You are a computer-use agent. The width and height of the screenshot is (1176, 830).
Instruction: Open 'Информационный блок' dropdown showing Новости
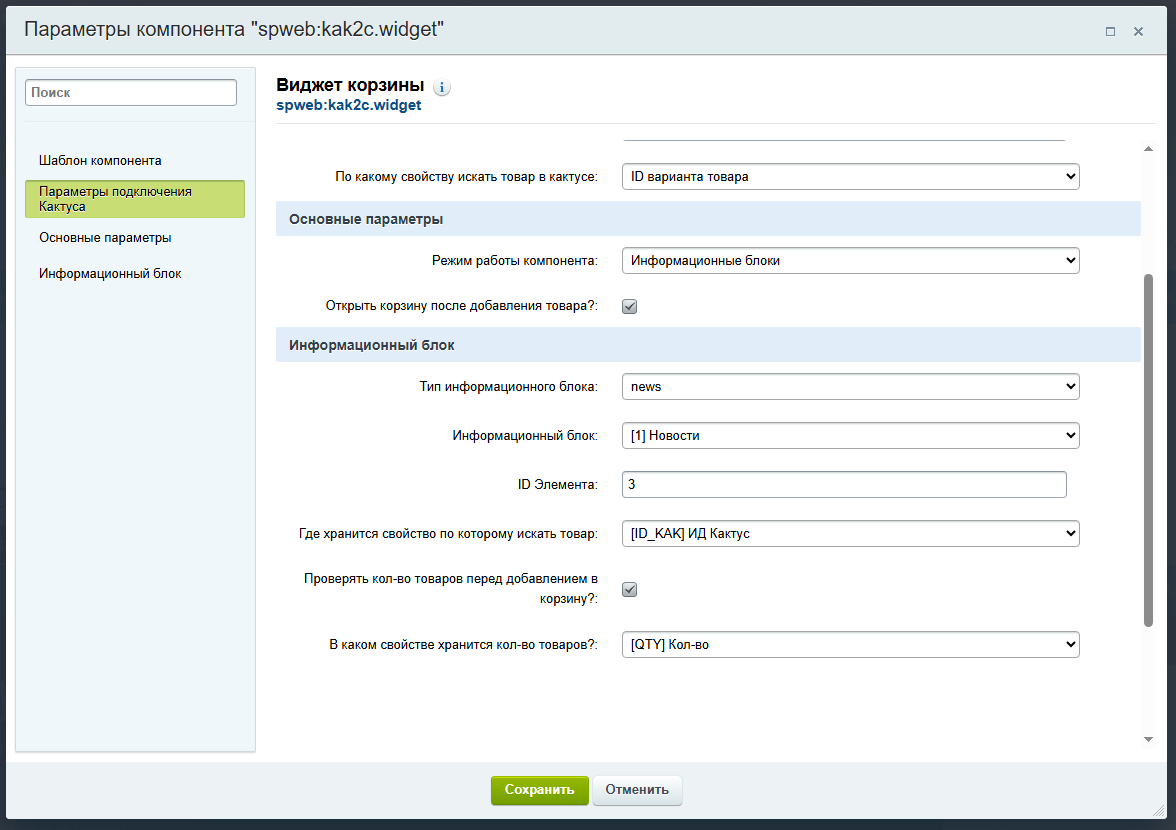tap(850, 436)
